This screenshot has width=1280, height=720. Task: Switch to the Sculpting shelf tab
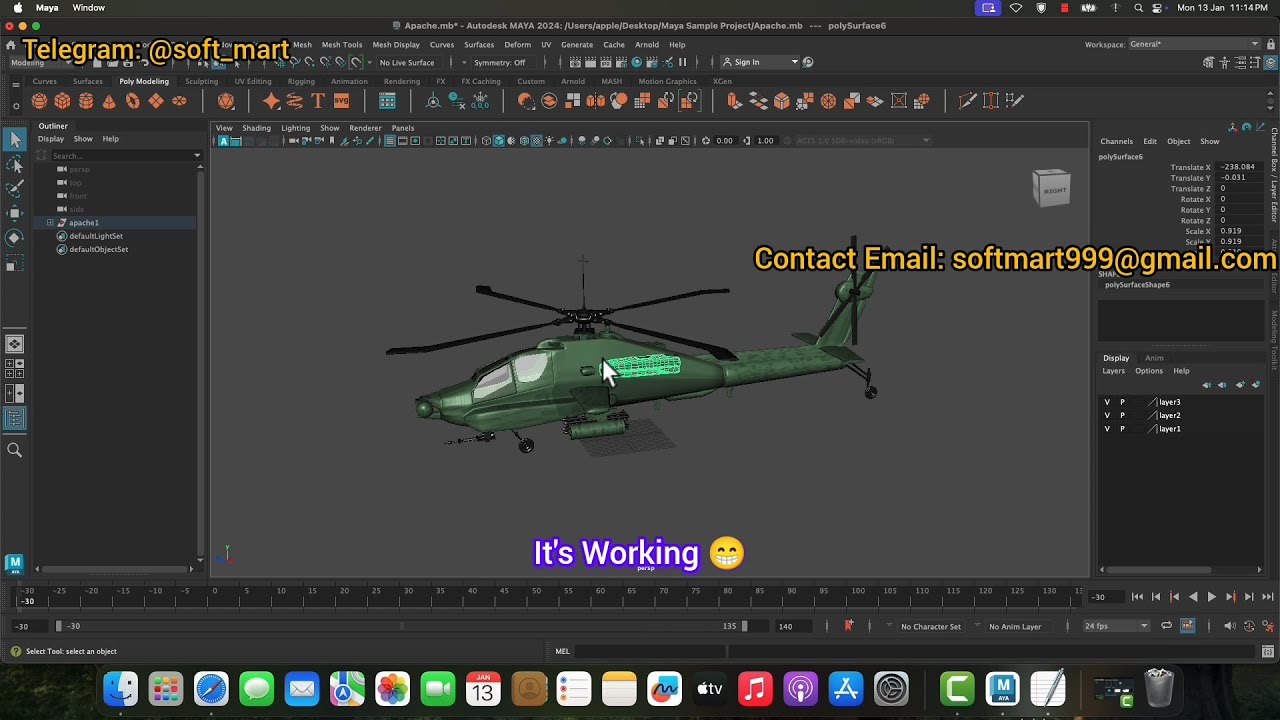(x=201, y=81)
